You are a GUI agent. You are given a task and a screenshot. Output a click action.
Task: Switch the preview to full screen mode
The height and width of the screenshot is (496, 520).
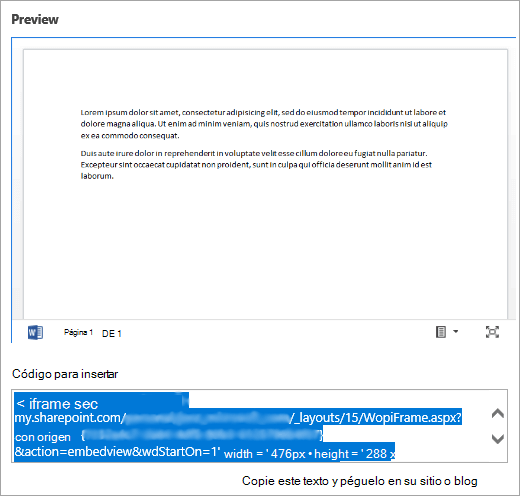pyautogui.click(x=492, y=332)
